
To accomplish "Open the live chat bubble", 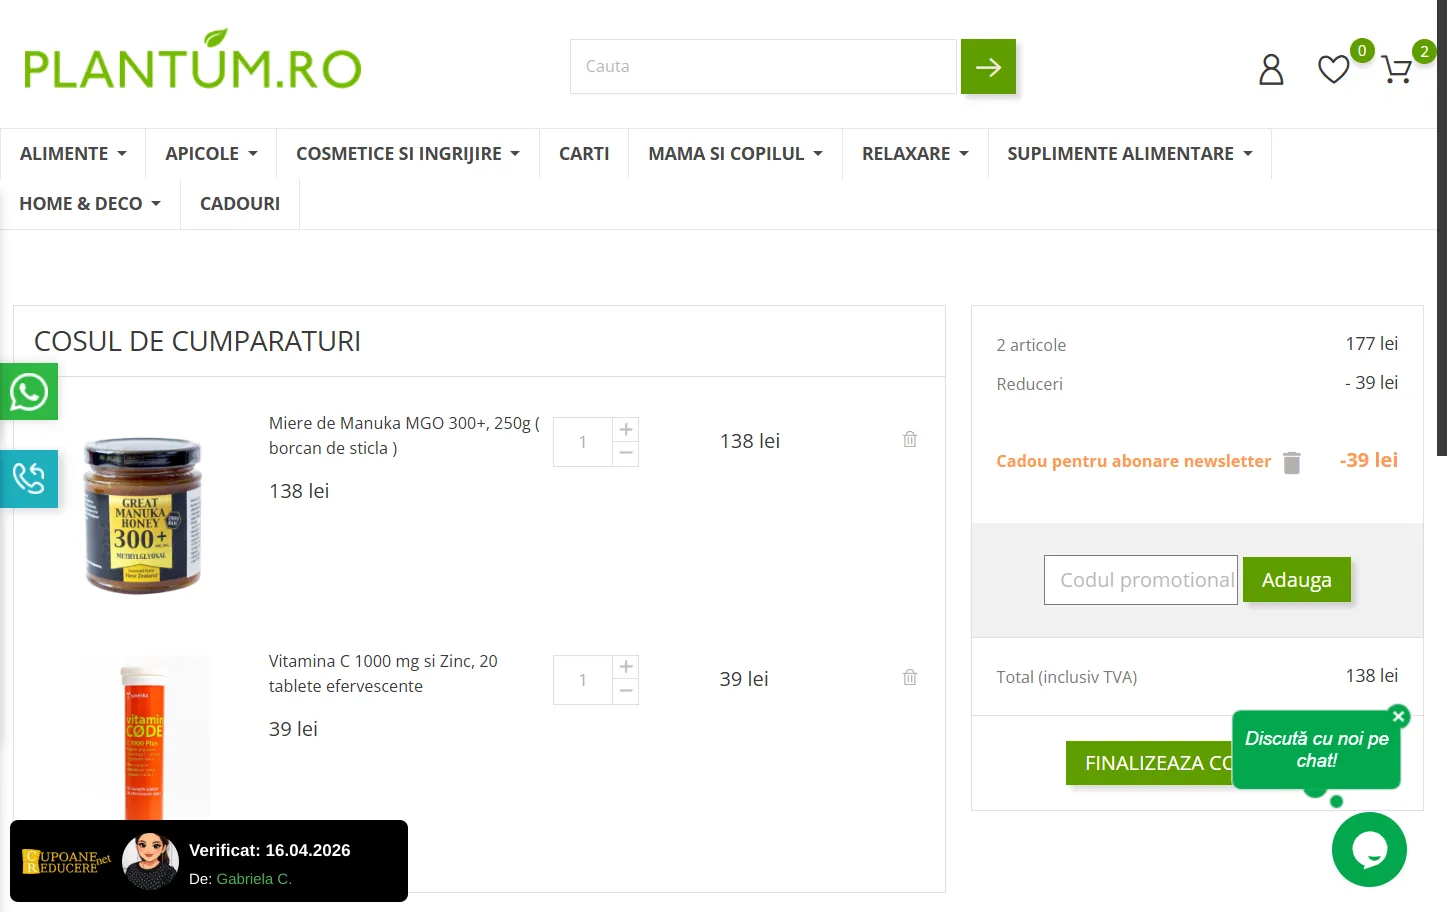I will (x=1368, y=849).
